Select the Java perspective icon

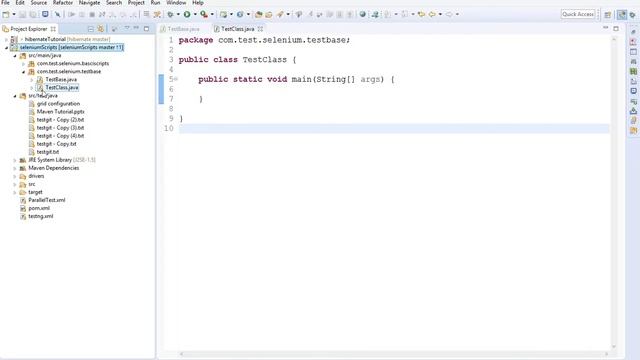[x=621, y=14]
